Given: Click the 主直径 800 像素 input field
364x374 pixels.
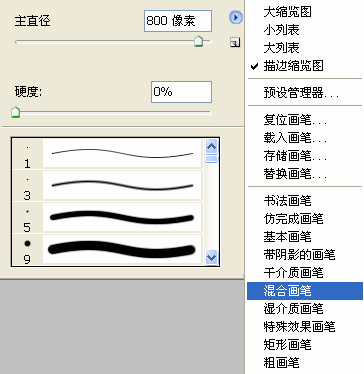Looking at the screenshot, I should 178,21.
